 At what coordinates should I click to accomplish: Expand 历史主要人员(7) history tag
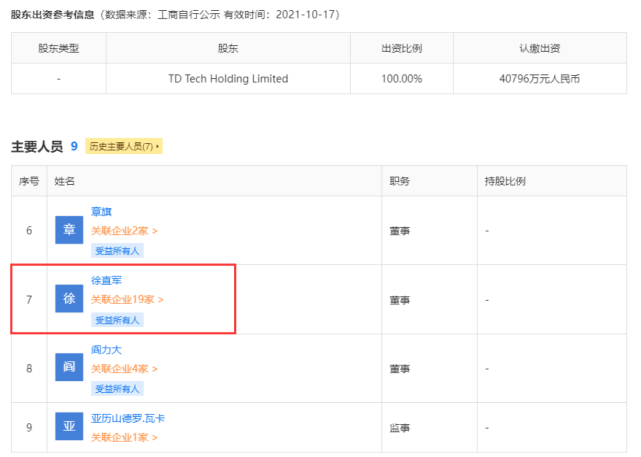(x=124, y=146)
